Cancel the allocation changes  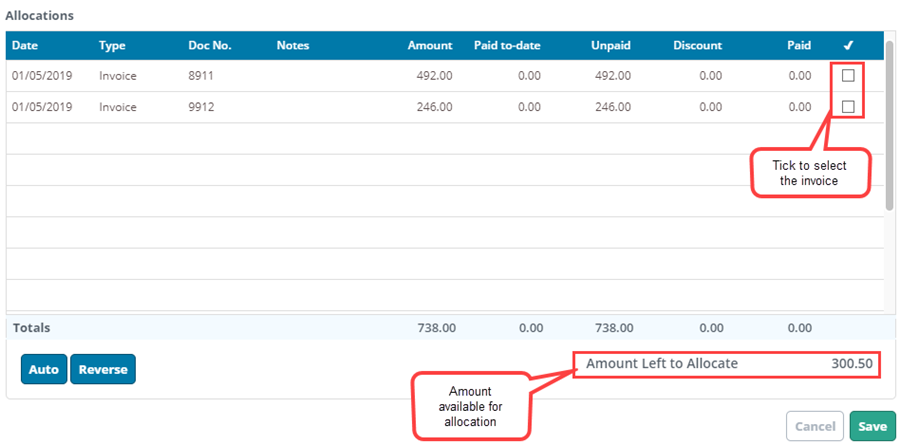tap(815, 426)
